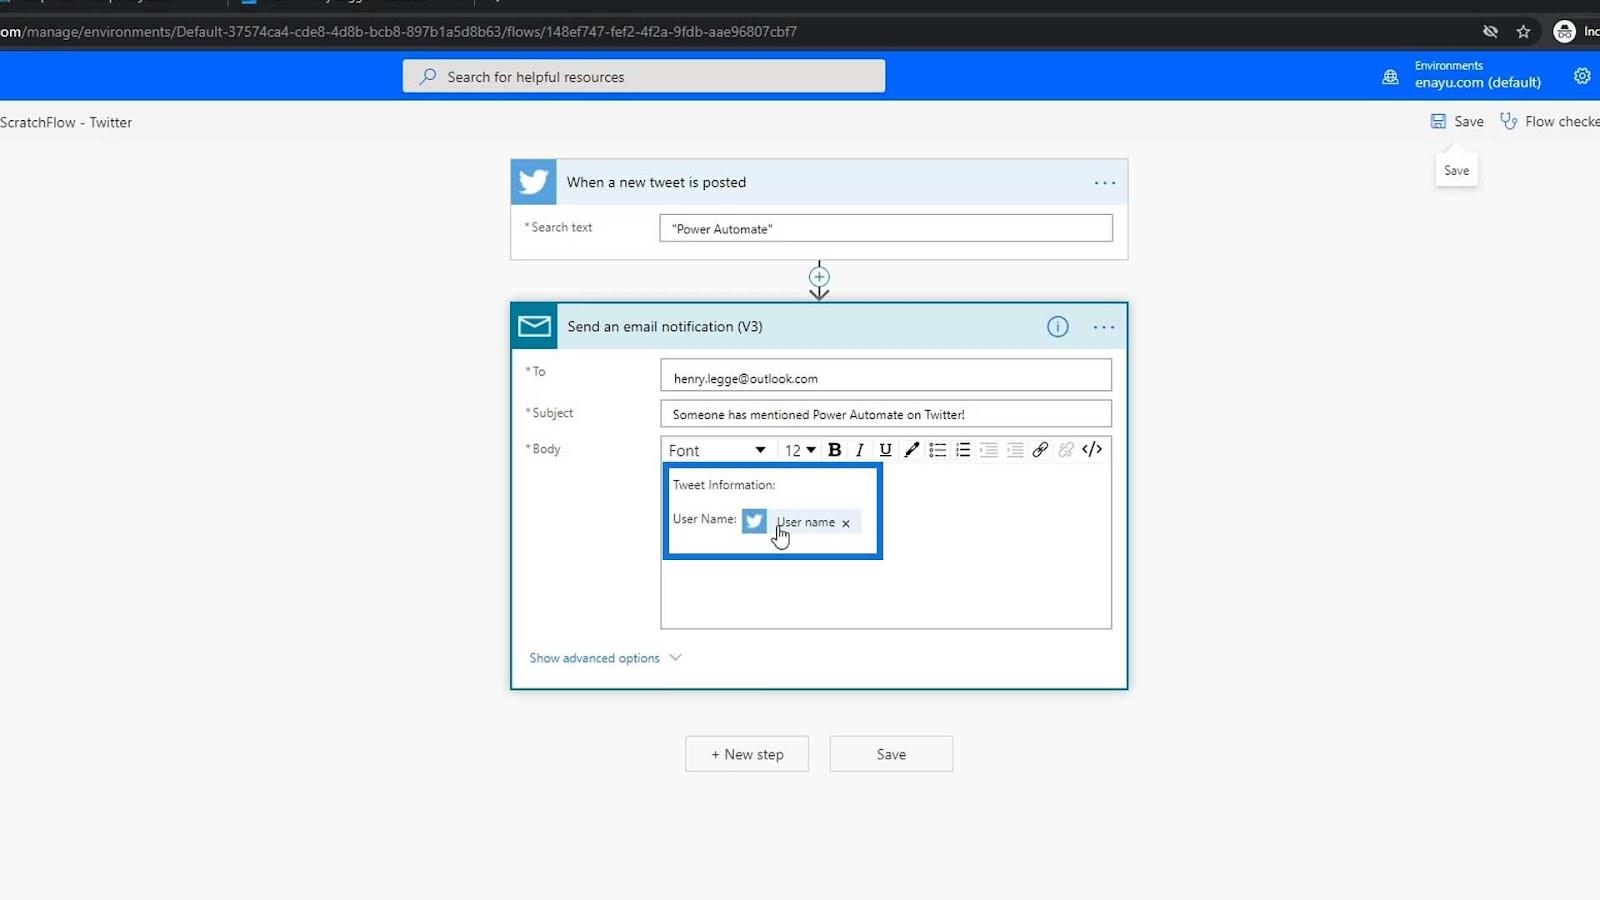Screen dimensions: 1600x900
Task: Open enayu.com (default) environment selector
Action: pos(1477,83)
